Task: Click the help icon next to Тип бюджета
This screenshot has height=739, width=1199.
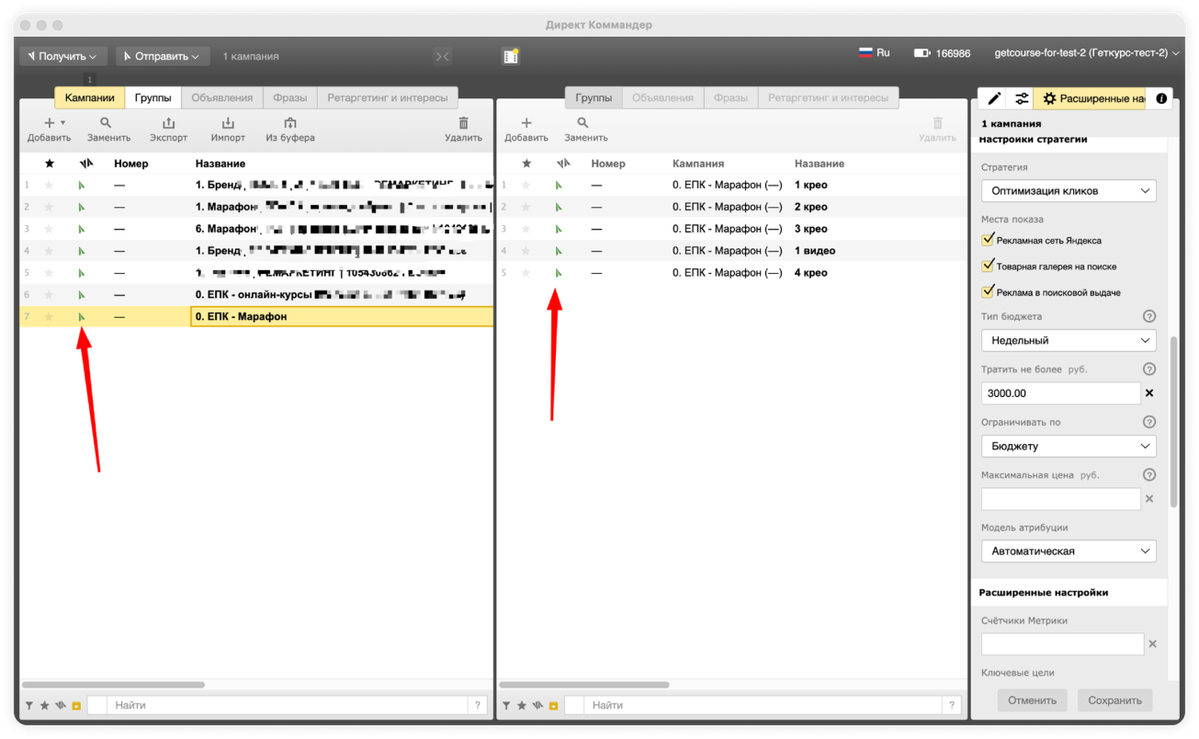Action: tap(1149, 316)
